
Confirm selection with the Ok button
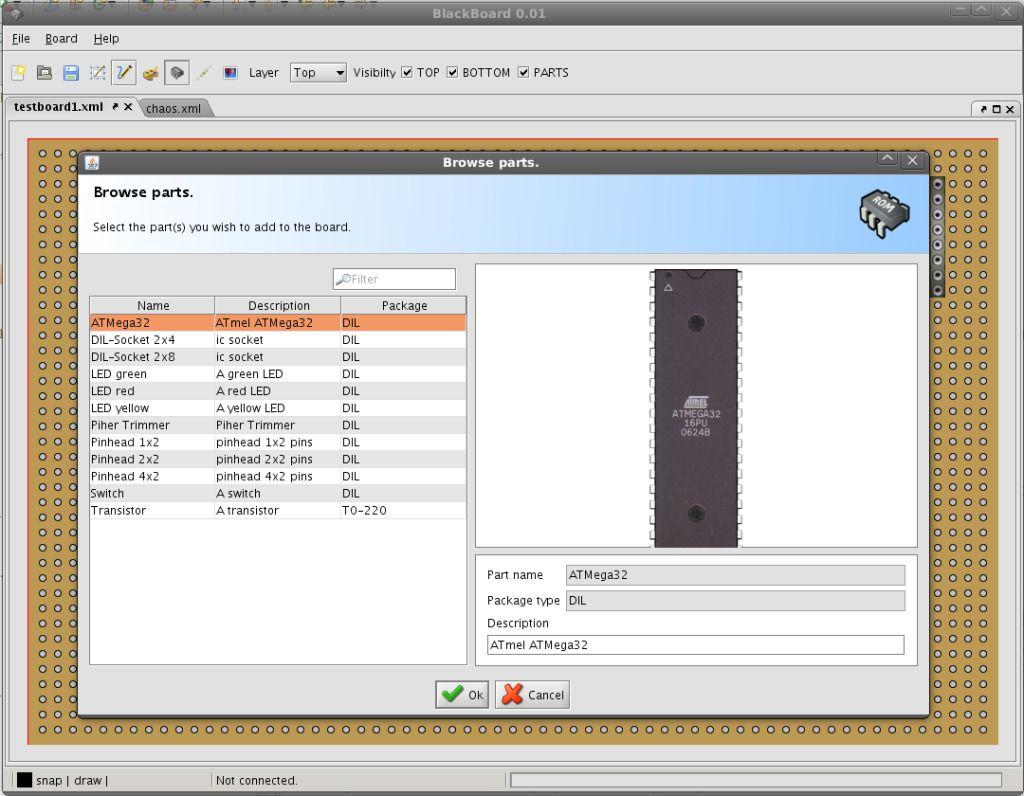point(462,695)
